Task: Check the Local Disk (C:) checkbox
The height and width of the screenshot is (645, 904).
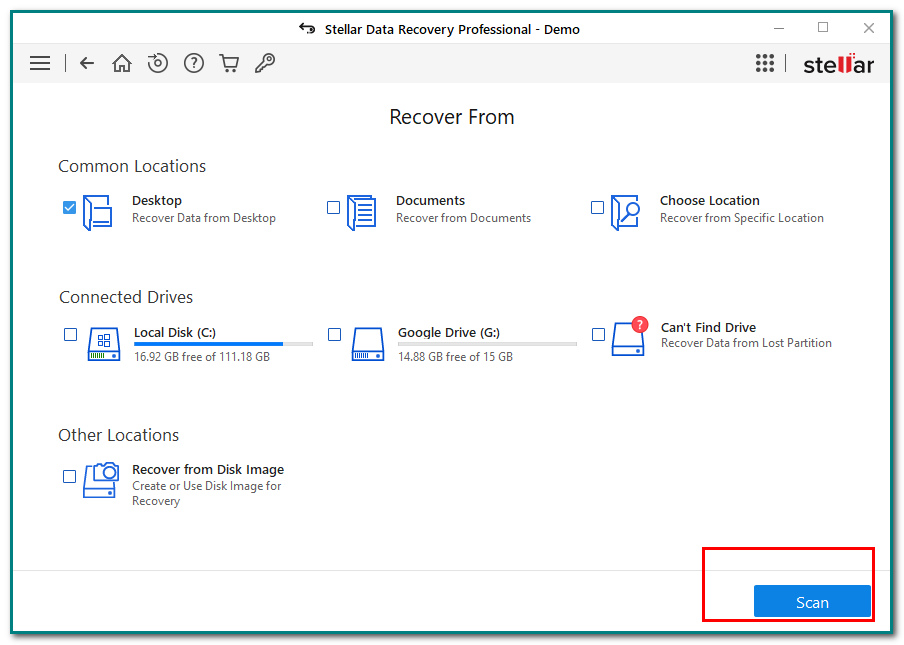Action: click(x=70, y=334)
